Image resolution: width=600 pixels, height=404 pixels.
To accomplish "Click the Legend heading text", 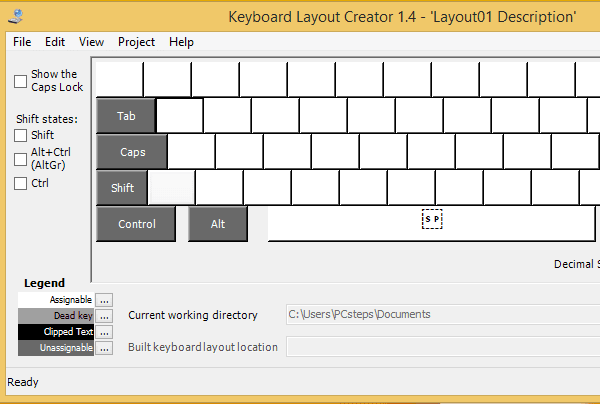I will coord(44,283).
